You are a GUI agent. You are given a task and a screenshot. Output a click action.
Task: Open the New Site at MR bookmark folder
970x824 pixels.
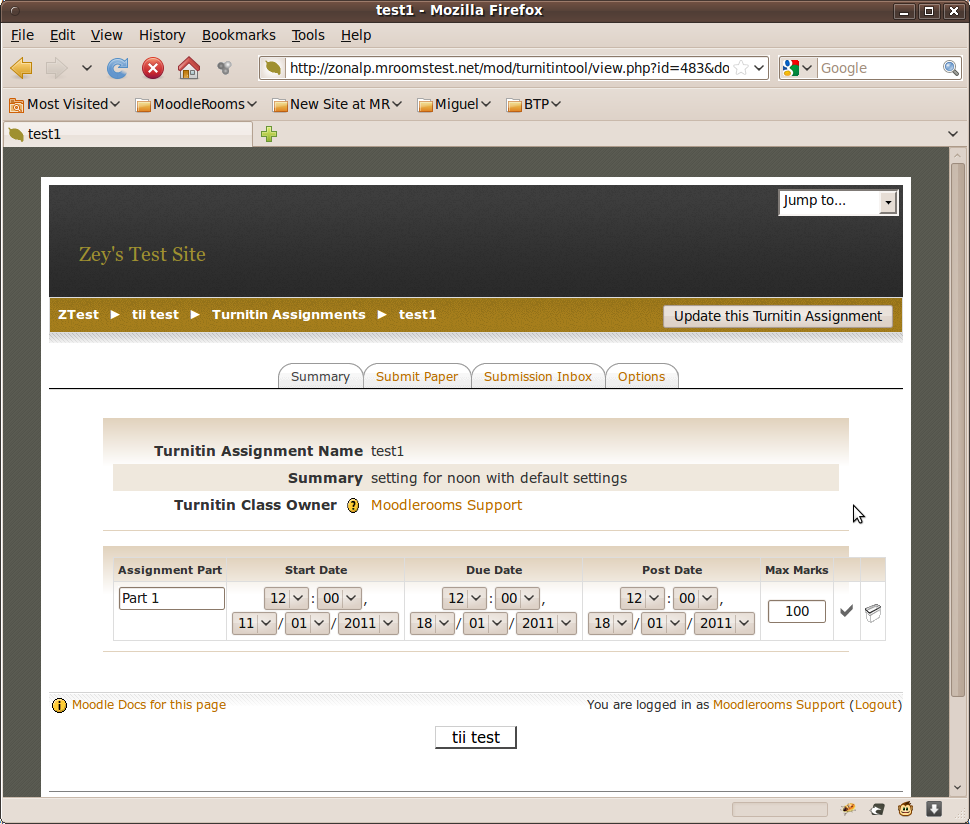point(338,105)
